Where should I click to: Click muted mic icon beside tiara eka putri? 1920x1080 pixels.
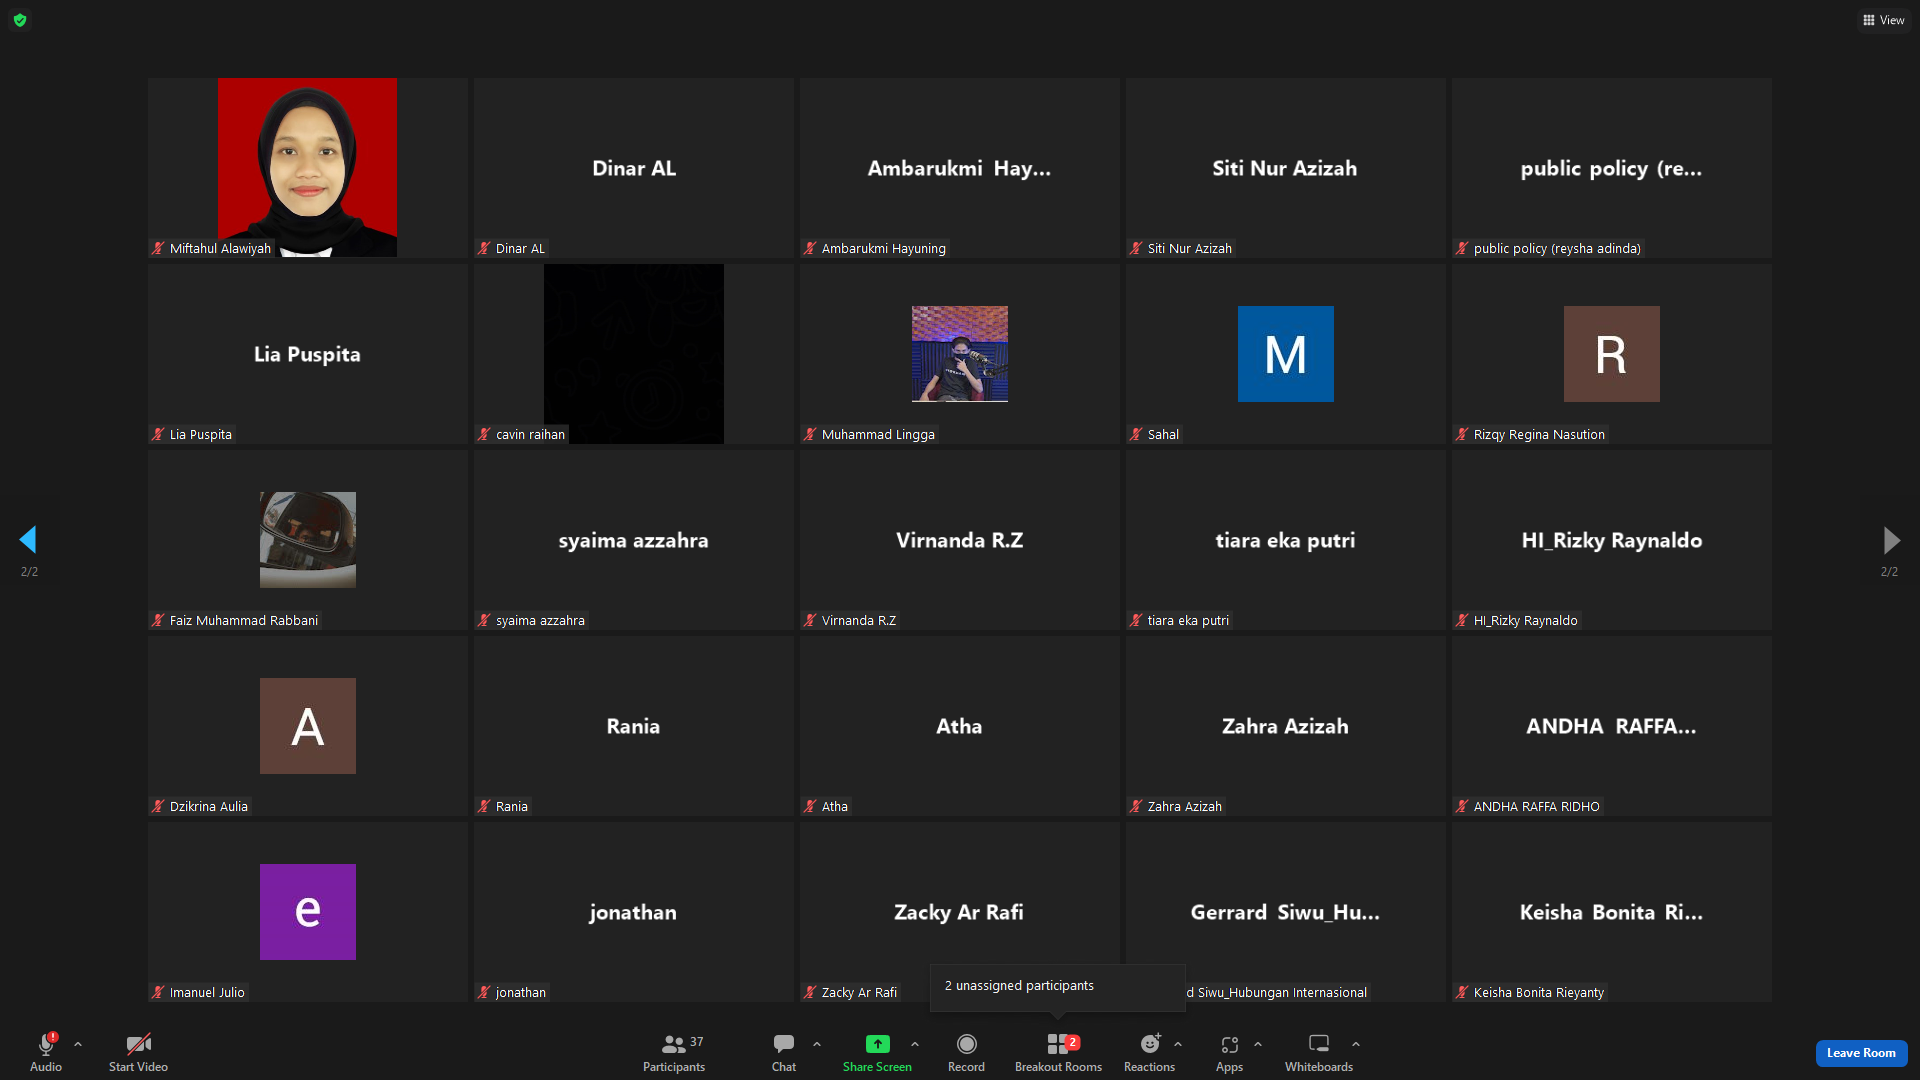click(1136, 620)
